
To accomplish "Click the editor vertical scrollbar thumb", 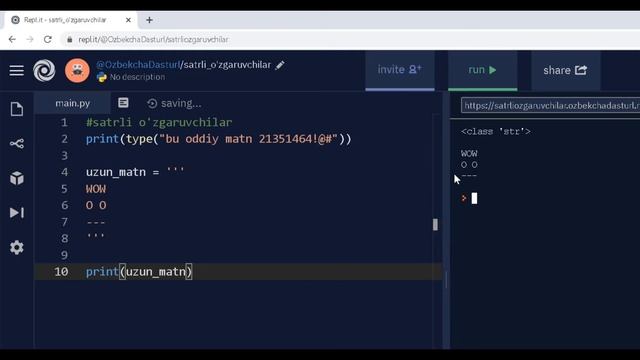I will pos(435,224).
